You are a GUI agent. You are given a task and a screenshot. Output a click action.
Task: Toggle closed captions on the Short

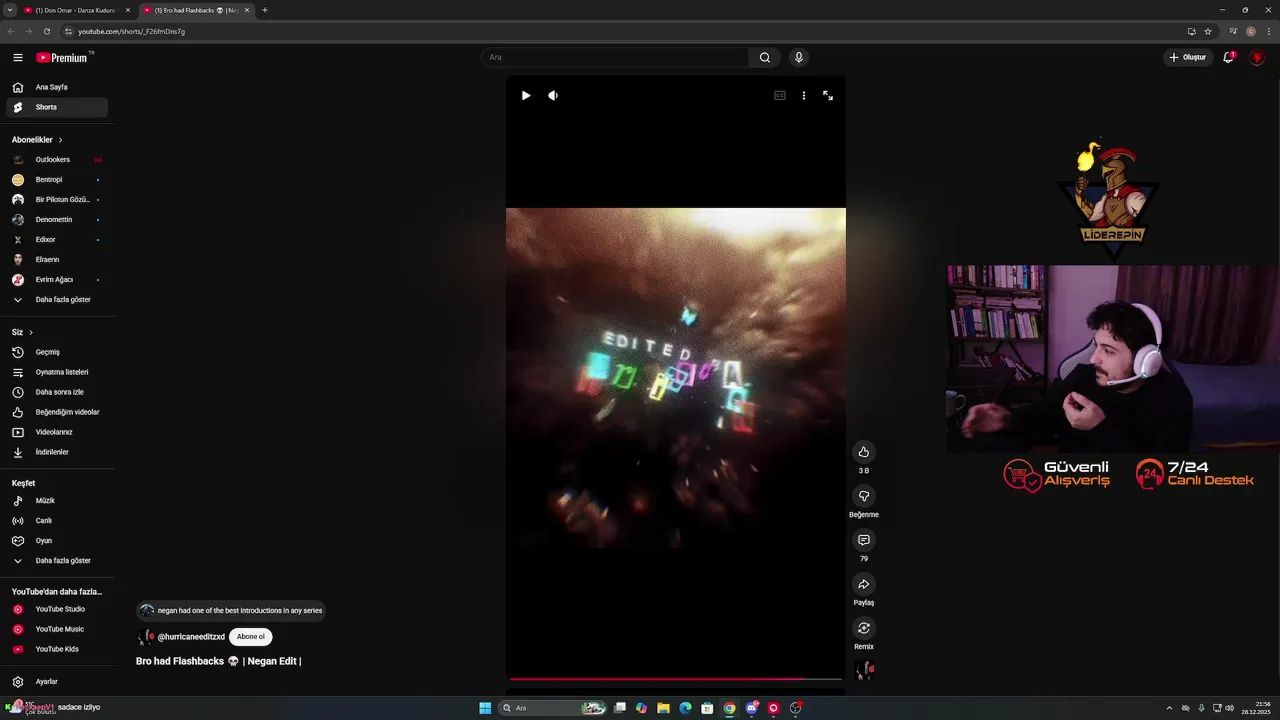[780, 95]
